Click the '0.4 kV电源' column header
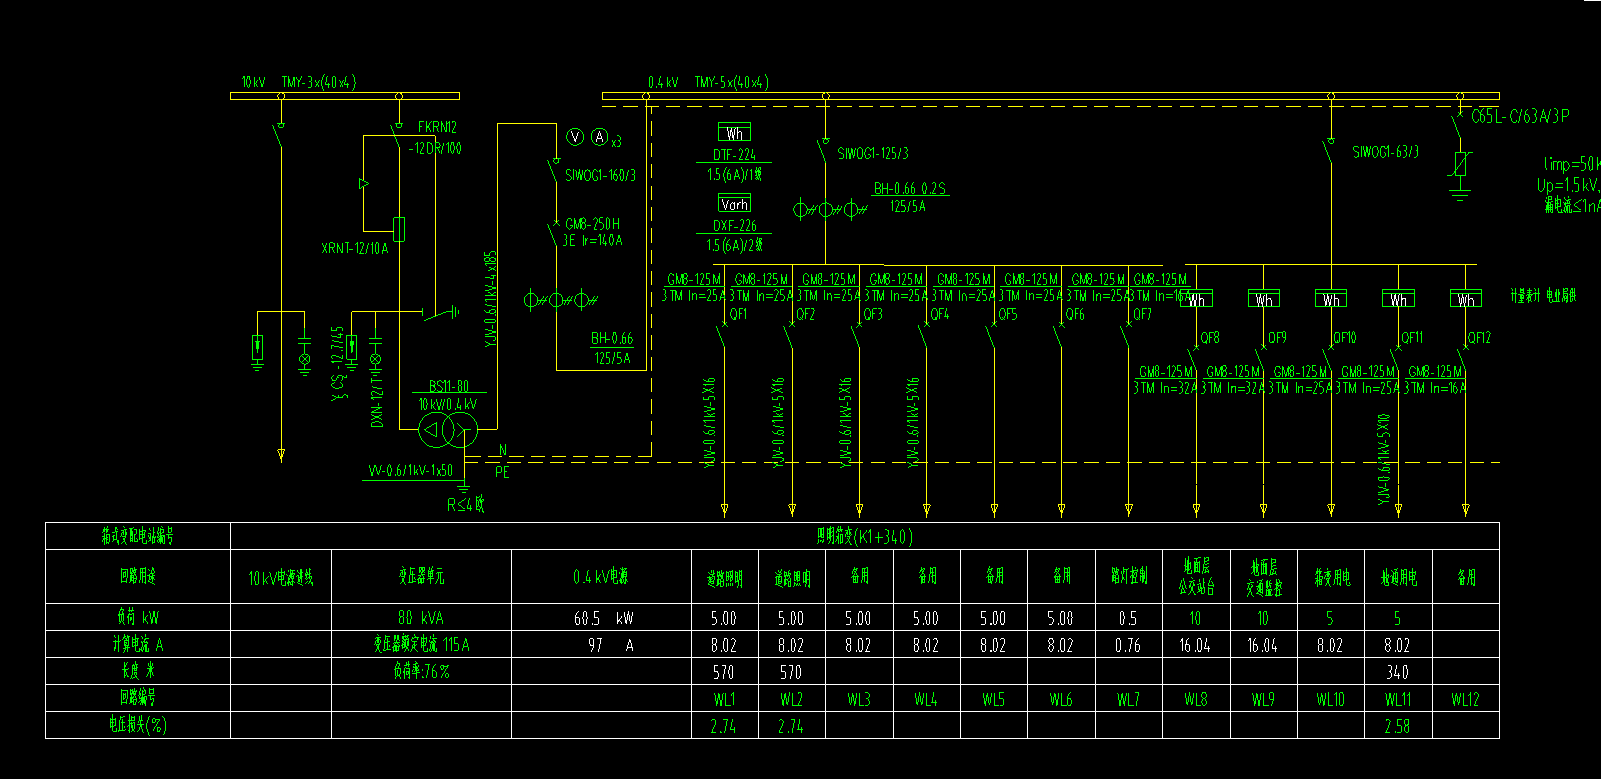The width and height of the screenshot is (1601, 779). click(x=601, y=577)
